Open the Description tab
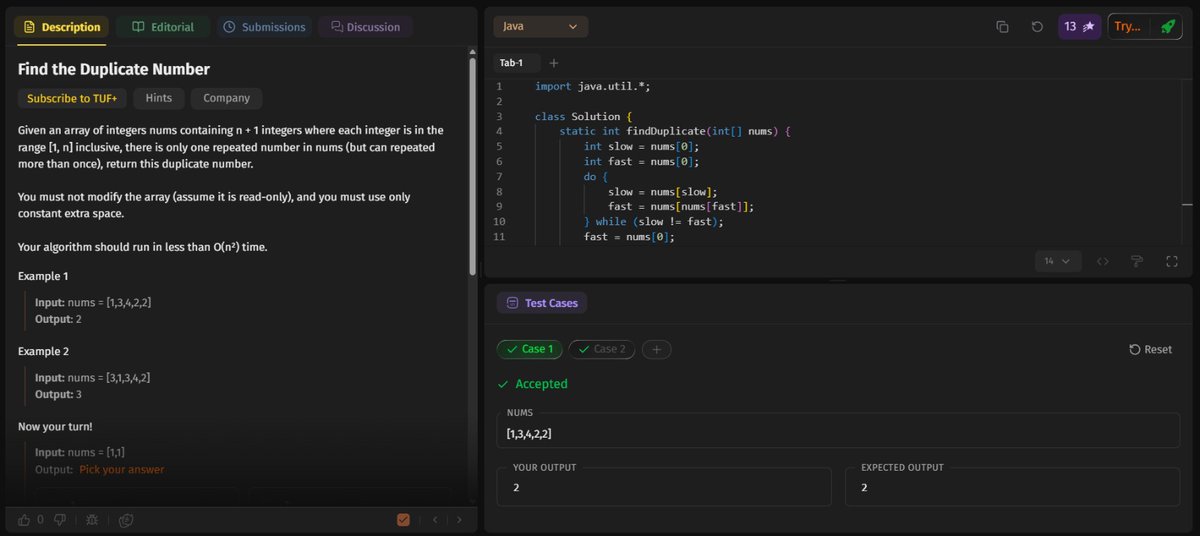The width and height of the screenshot is (1200, 536). [61, 27]
